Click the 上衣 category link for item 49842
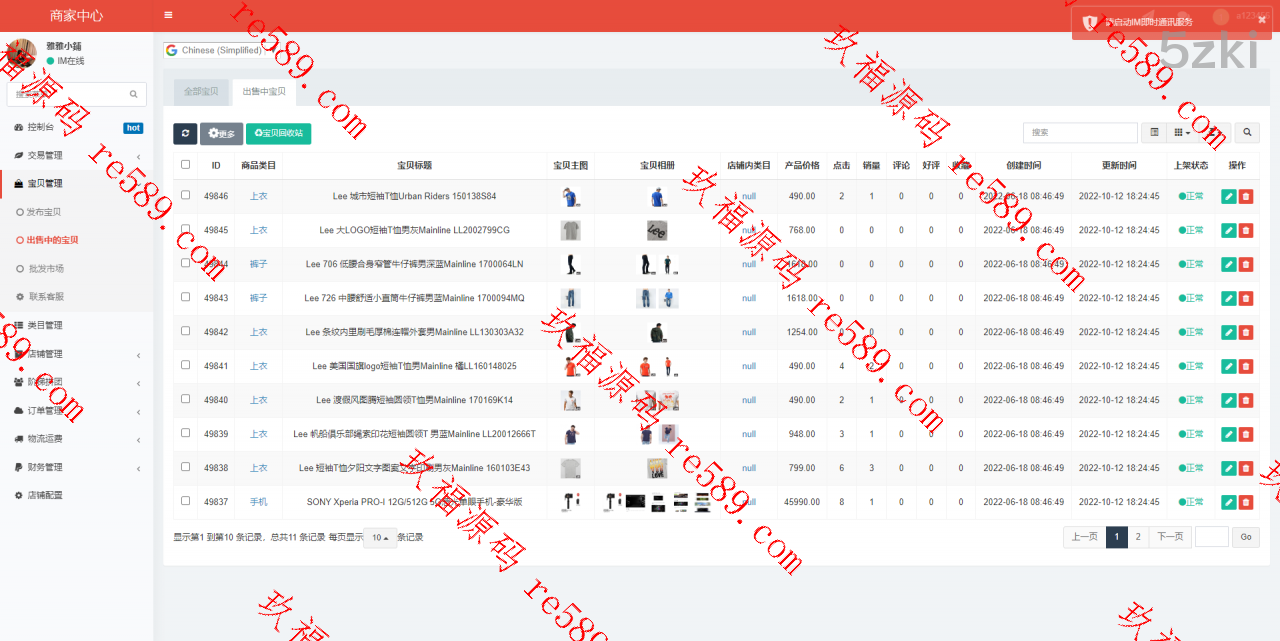The width and height of the screenshot is (1280, 641). 259,332
